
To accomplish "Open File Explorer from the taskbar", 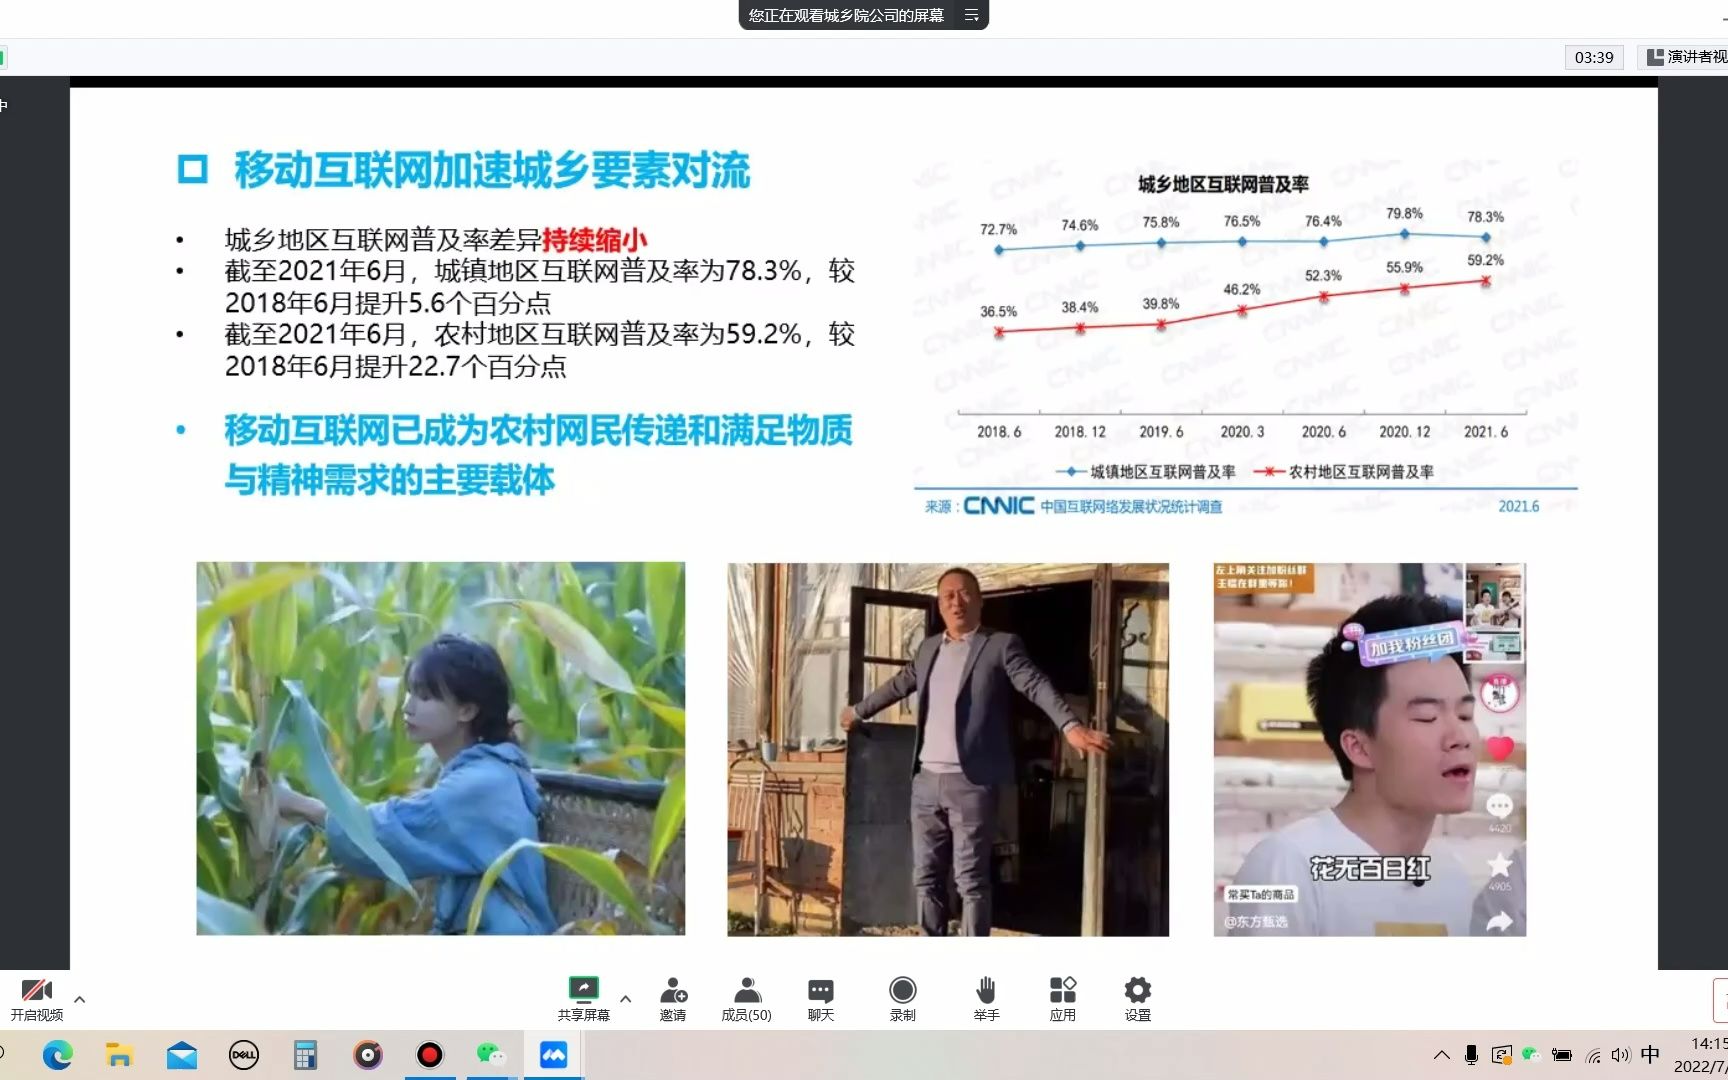I will click(x=120, y=1055).
